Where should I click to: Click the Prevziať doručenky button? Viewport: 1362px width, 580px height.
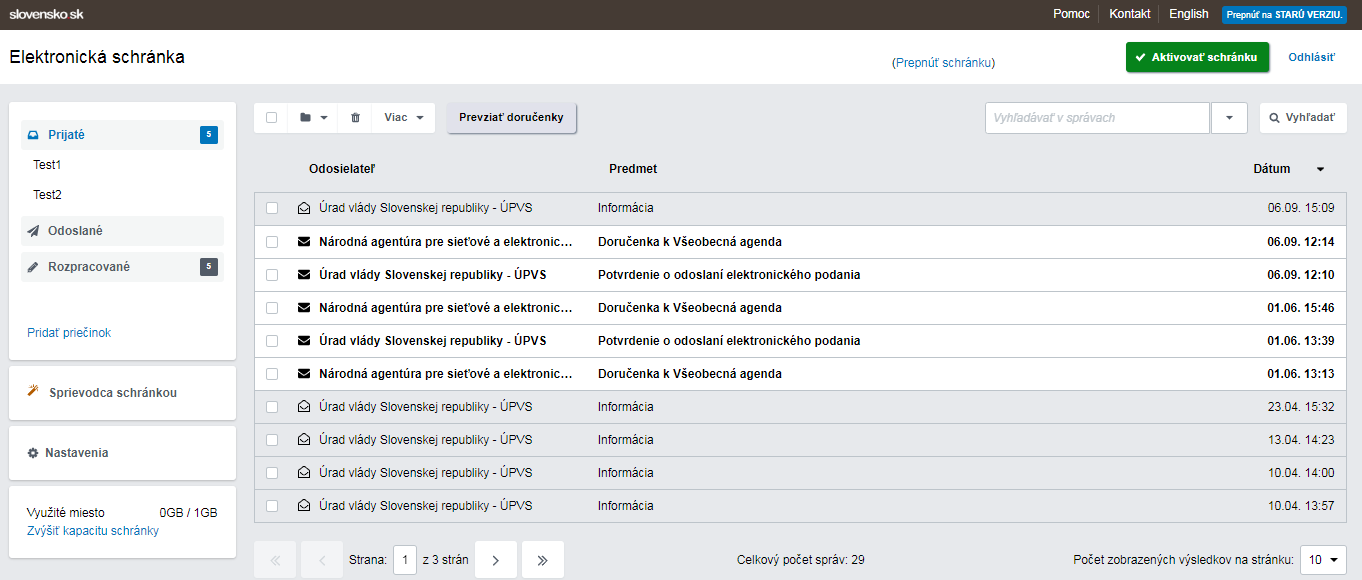coord(511,118)
